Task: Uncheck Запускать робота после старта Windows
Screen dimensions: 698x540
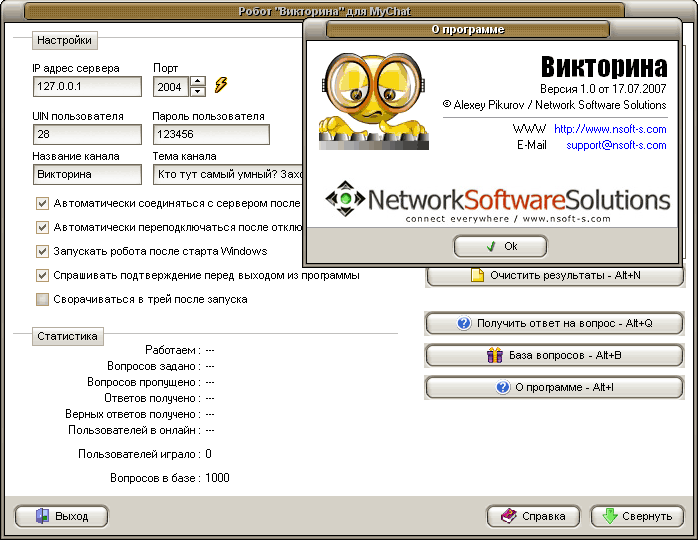Action: tap(42, 252)
